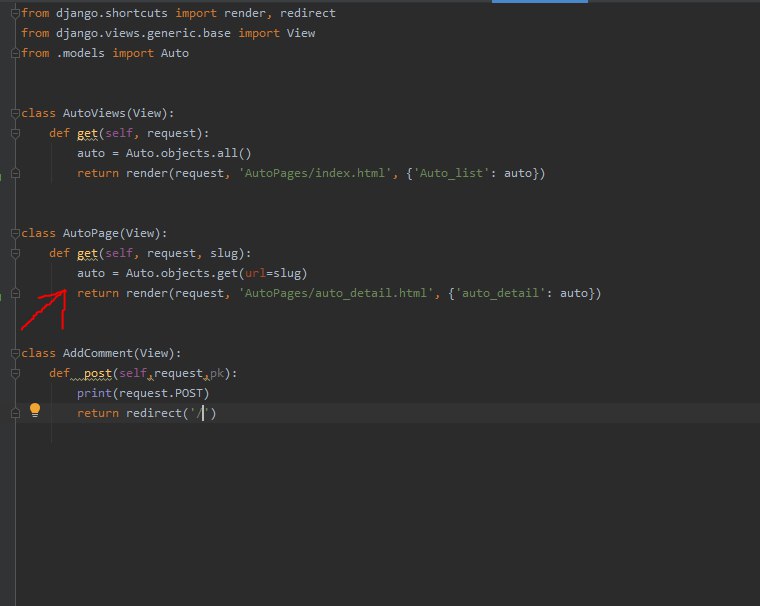The image size is (760, 606).
Task: Click the string 'AutoPages/auto_detail.html'
Action: pyautogui.click(x=336, y=293)
